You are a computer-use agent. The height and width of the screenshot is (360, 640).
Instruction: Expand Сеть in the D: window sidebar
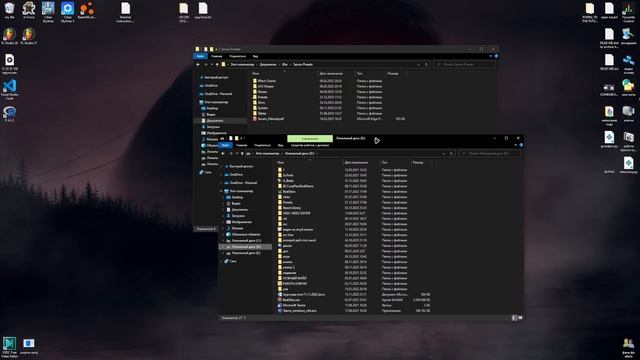[x=222, y=261]
